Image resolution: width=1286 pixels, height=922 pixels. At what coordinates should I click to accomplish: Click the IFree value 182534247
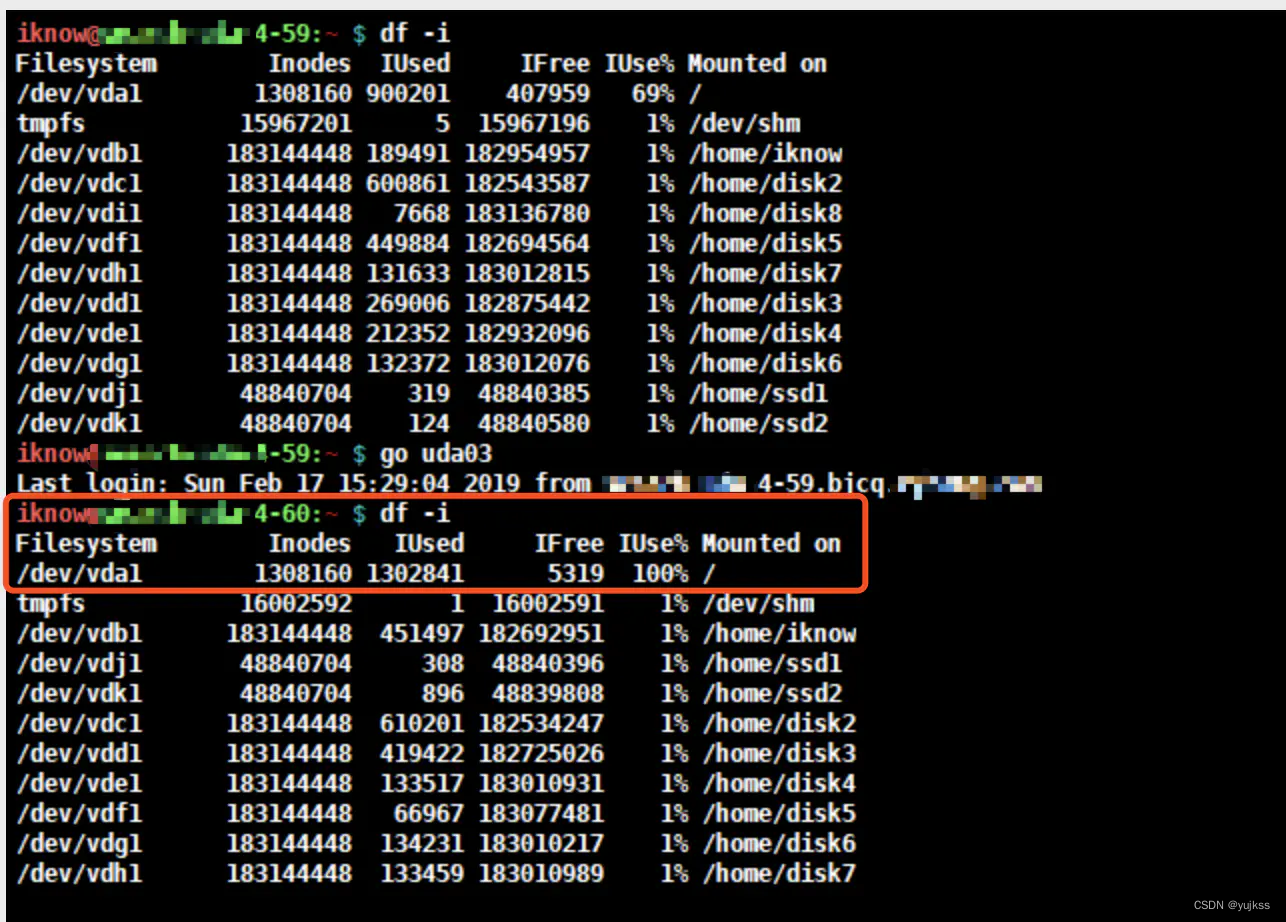pos(541,724)
